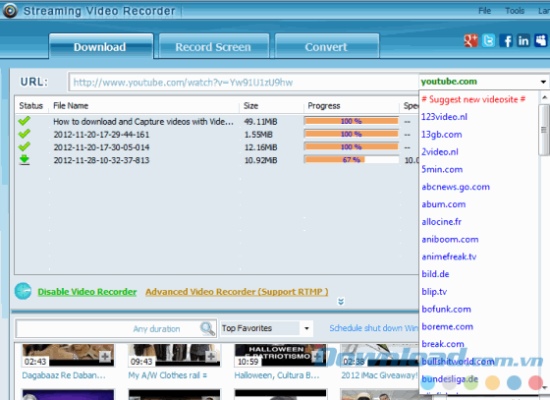Click the Streaming Video Recorder app logo

(10, 11)
